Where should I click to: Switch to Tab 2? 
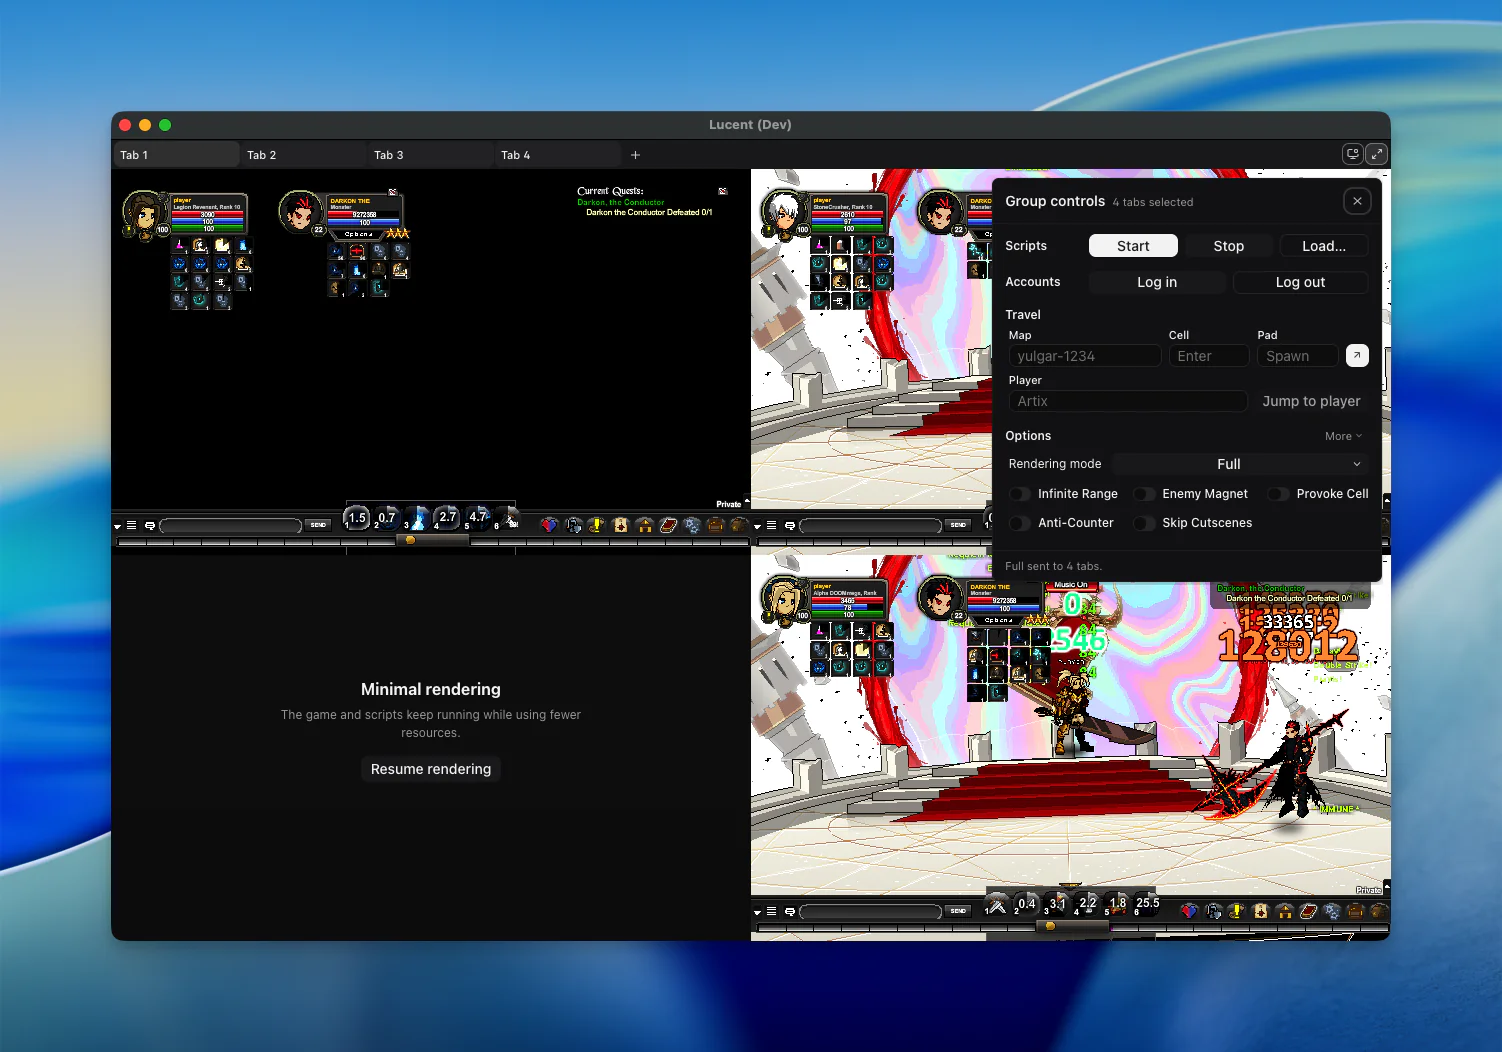coord(303,155)
